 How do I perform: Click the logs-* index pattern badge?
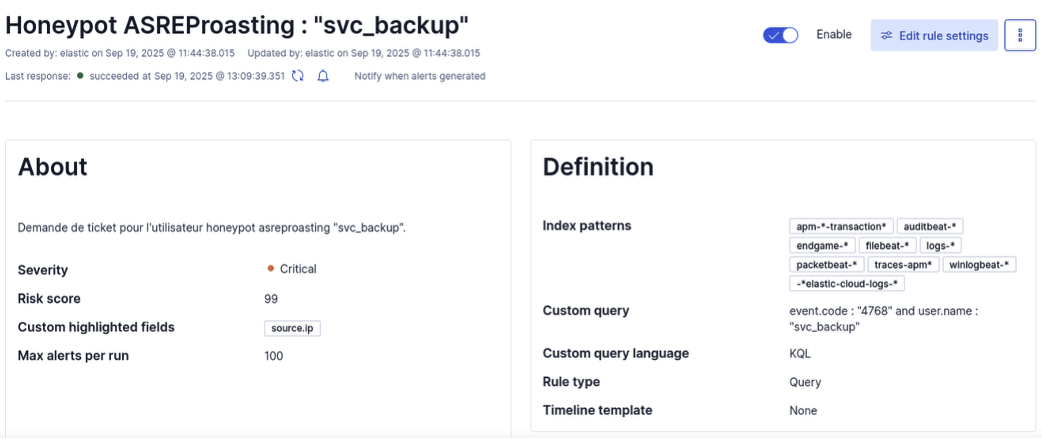(940, 246)
